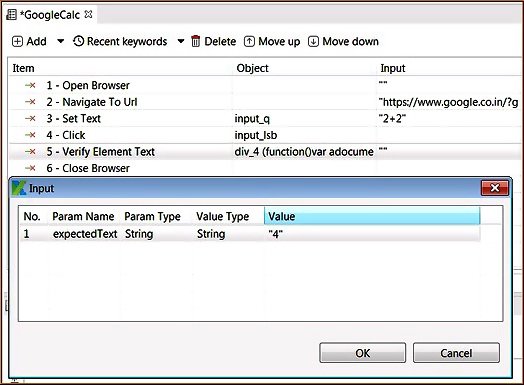
Task: Select the Add text label in toolbar
Action: 36,41
